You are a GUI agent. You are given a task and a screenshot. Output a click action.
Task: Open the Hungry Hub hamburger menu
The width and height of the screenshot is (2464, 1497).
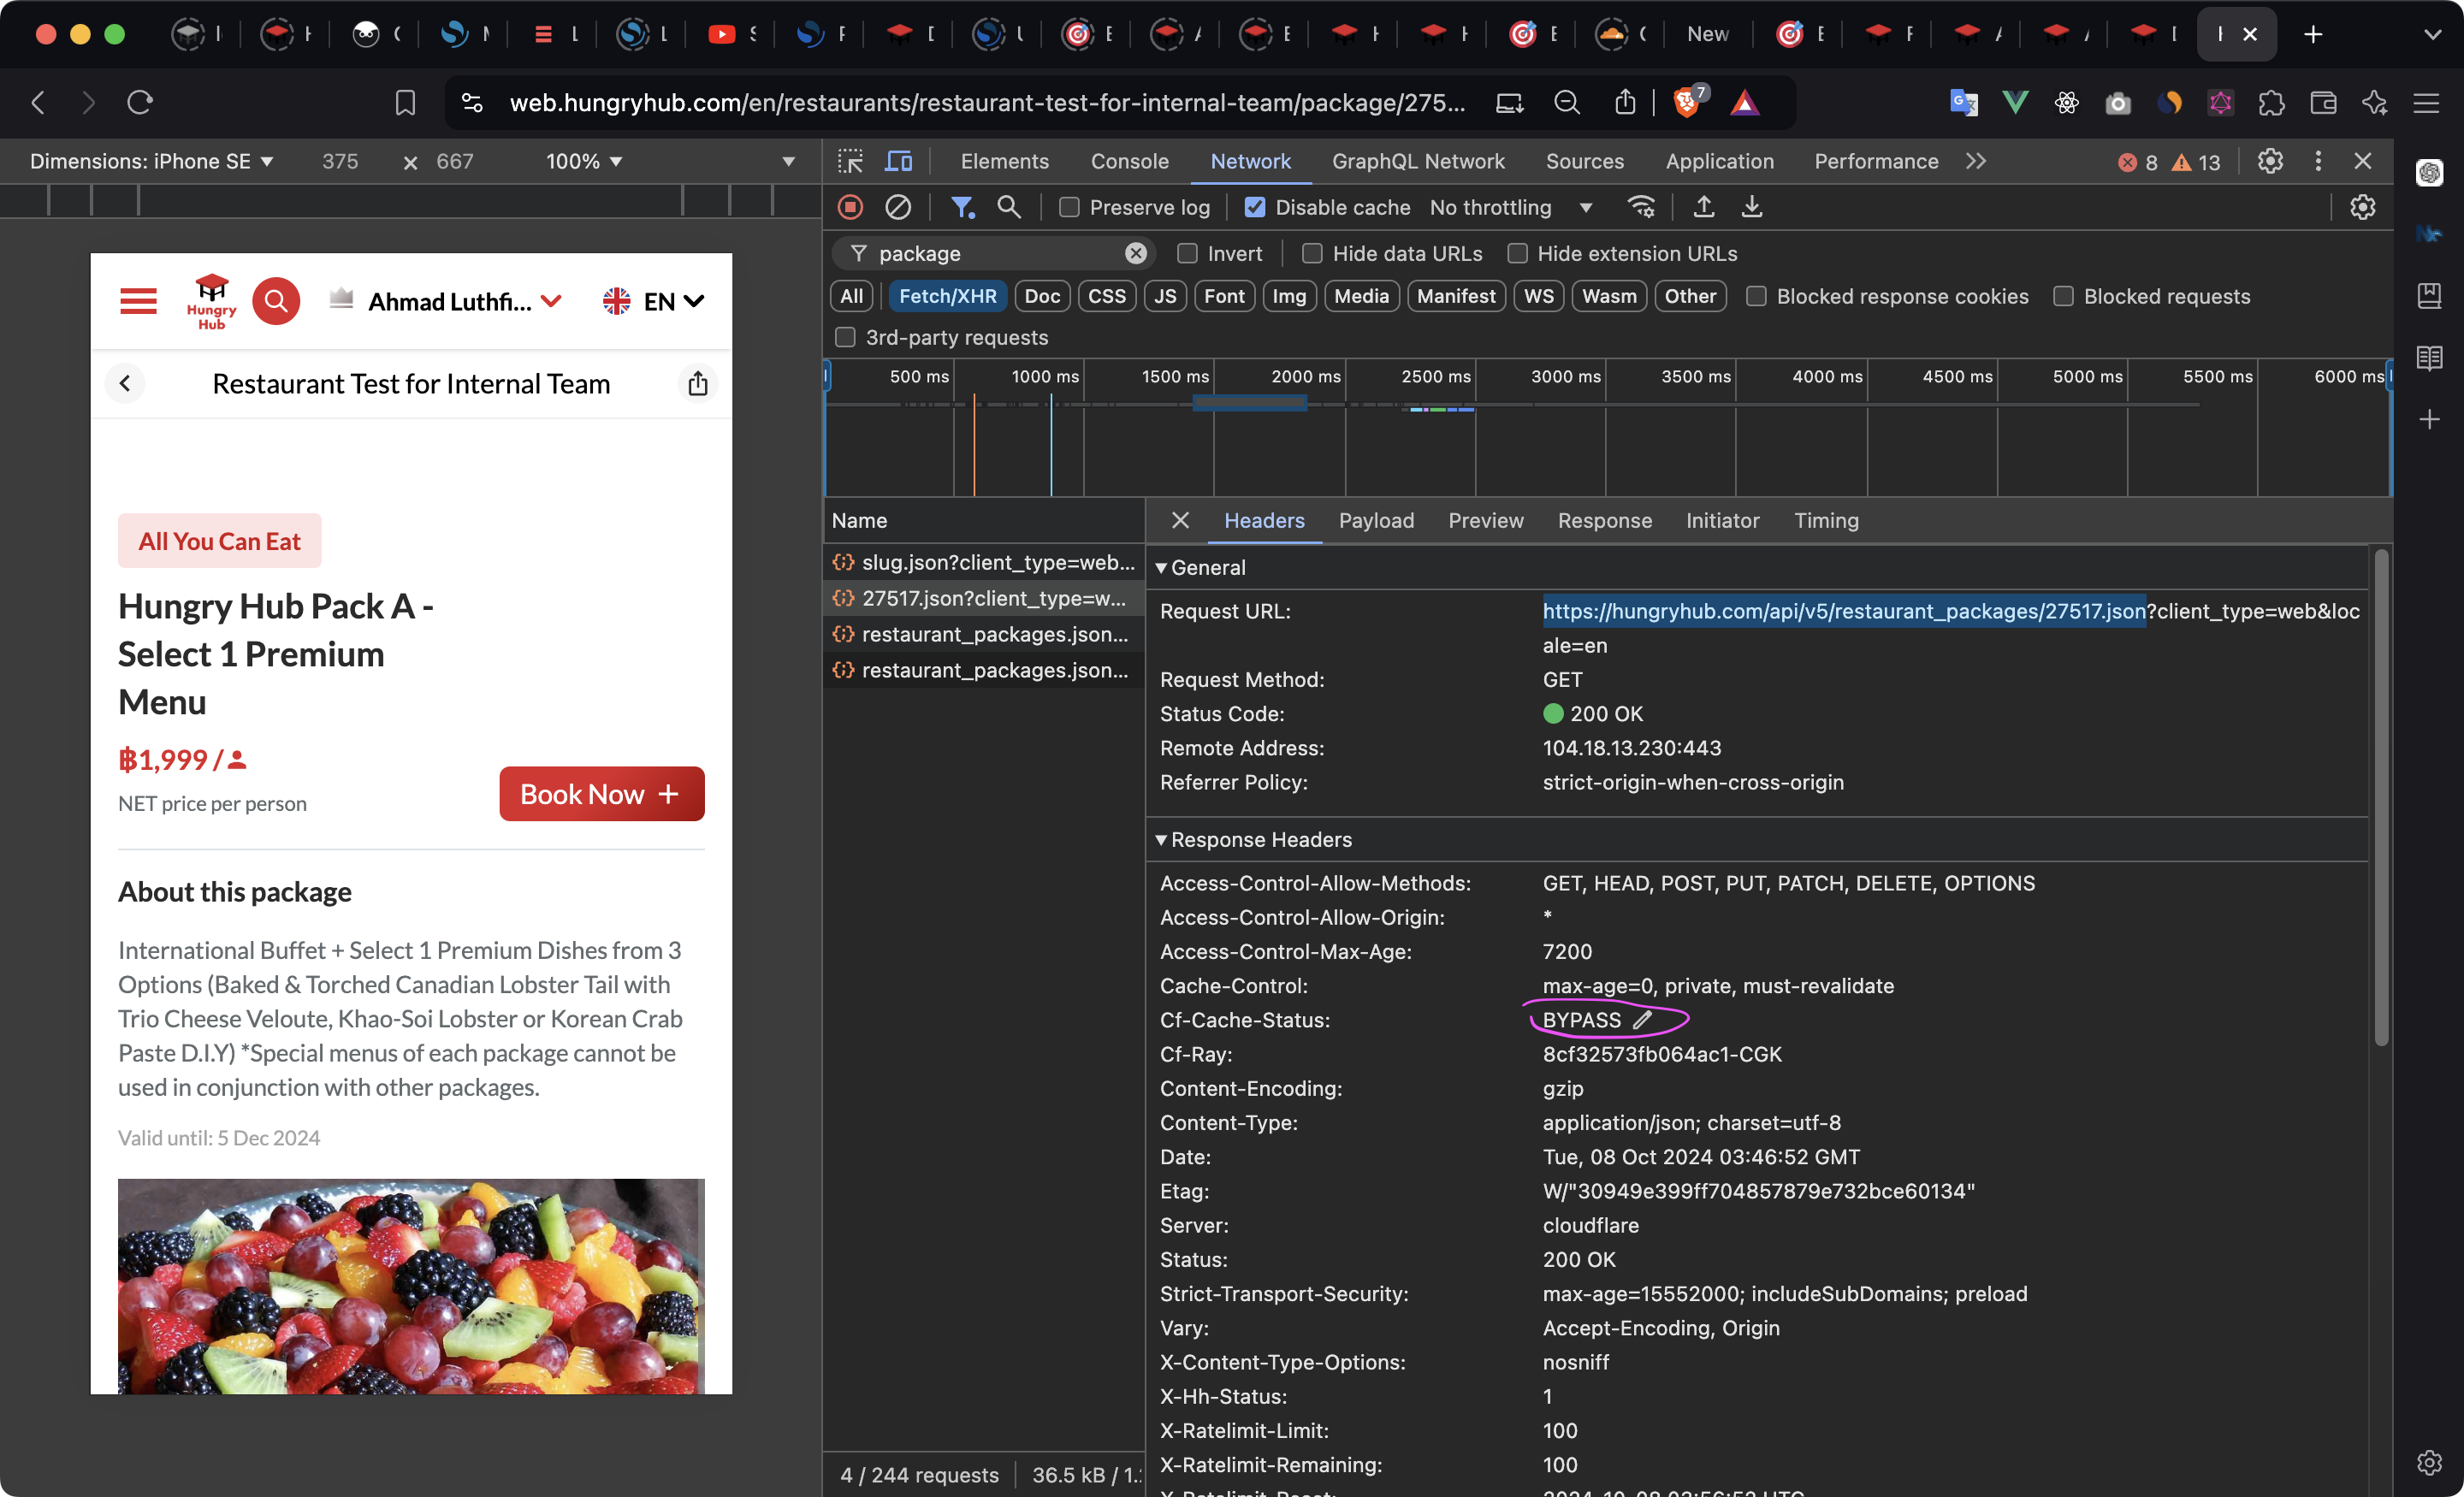[x=138, y=301]
